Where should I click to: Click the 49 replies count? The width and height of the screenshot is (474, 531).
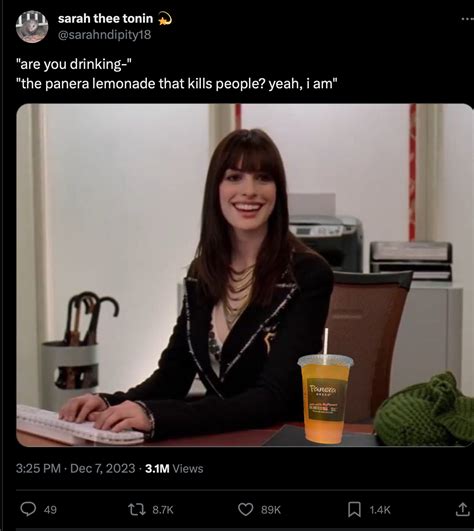click(x=50, y=510)
